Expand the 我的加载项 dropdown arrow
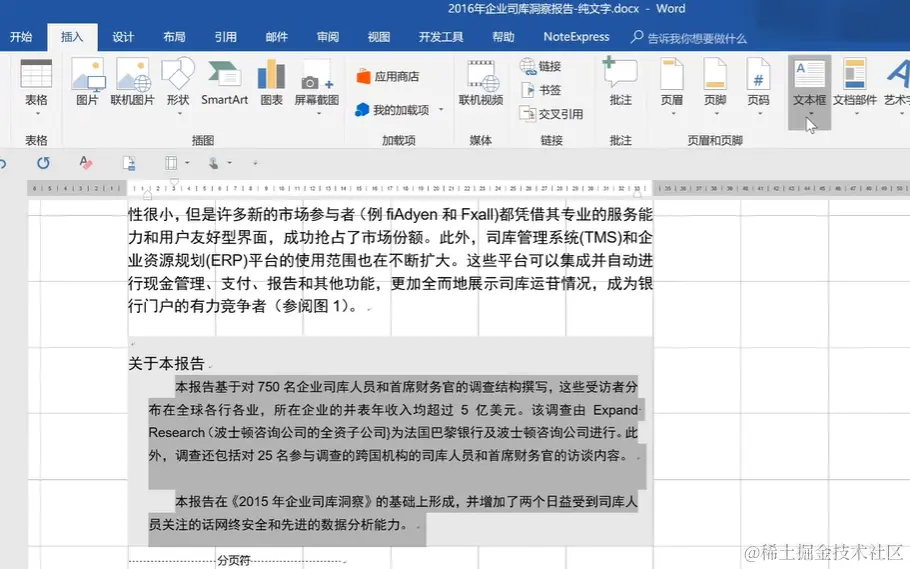 (x=441, y=109)
